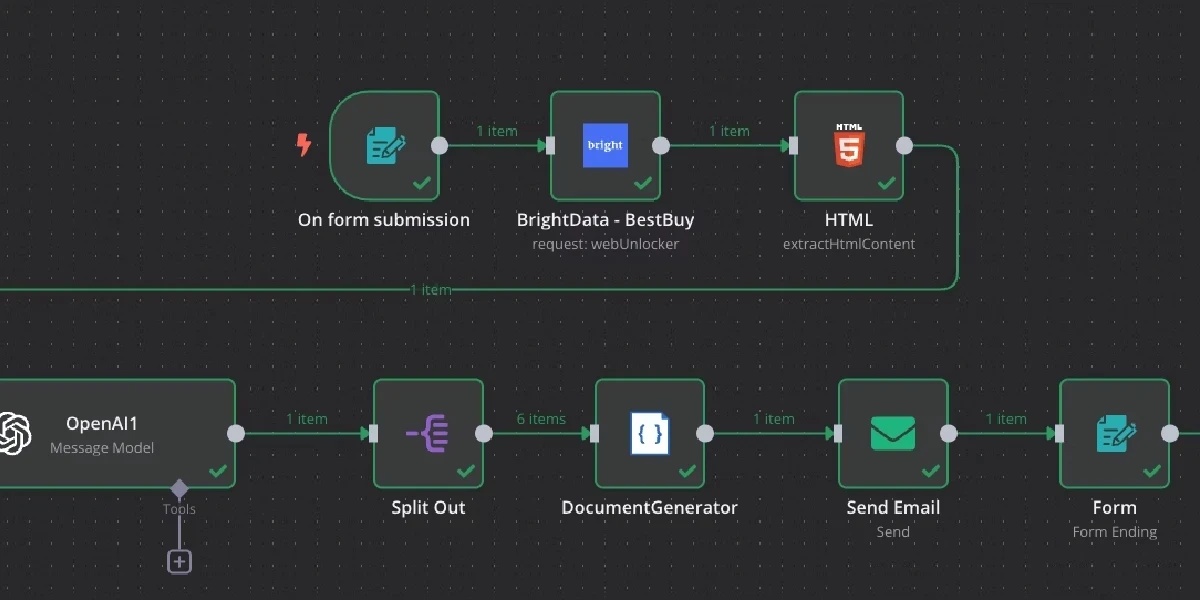Image resolution: width=1200 pixels, height=600 pixels.
Task: Click the input port of BrightData node
Action: click(549, 146)
